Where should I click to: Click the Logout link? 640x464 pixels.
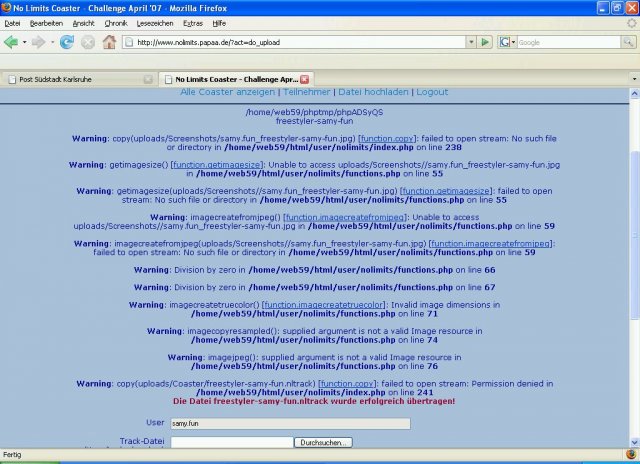(432, 92)
